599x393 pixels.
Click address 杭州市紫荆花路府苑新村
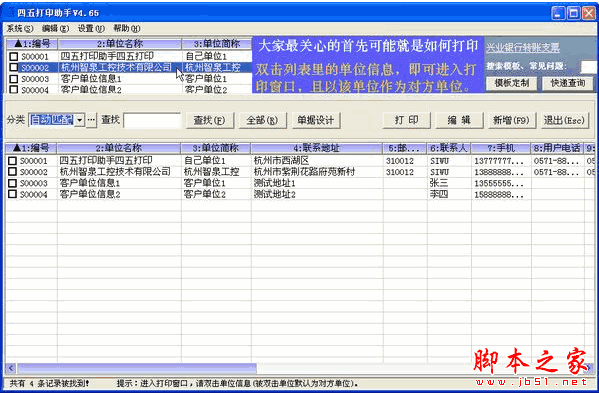click(304, 171)
